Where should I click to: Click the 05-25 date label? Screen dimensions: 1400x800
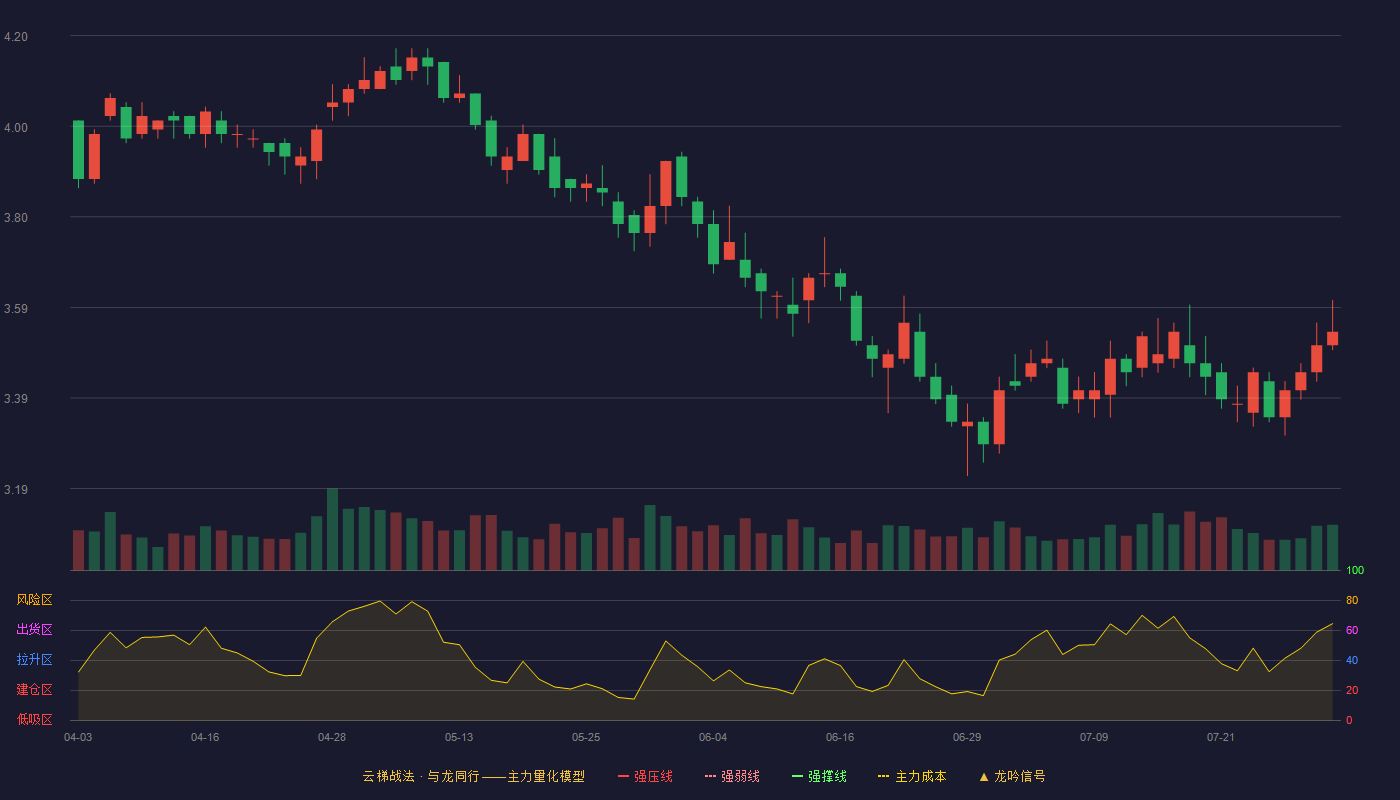click(586, 737)
